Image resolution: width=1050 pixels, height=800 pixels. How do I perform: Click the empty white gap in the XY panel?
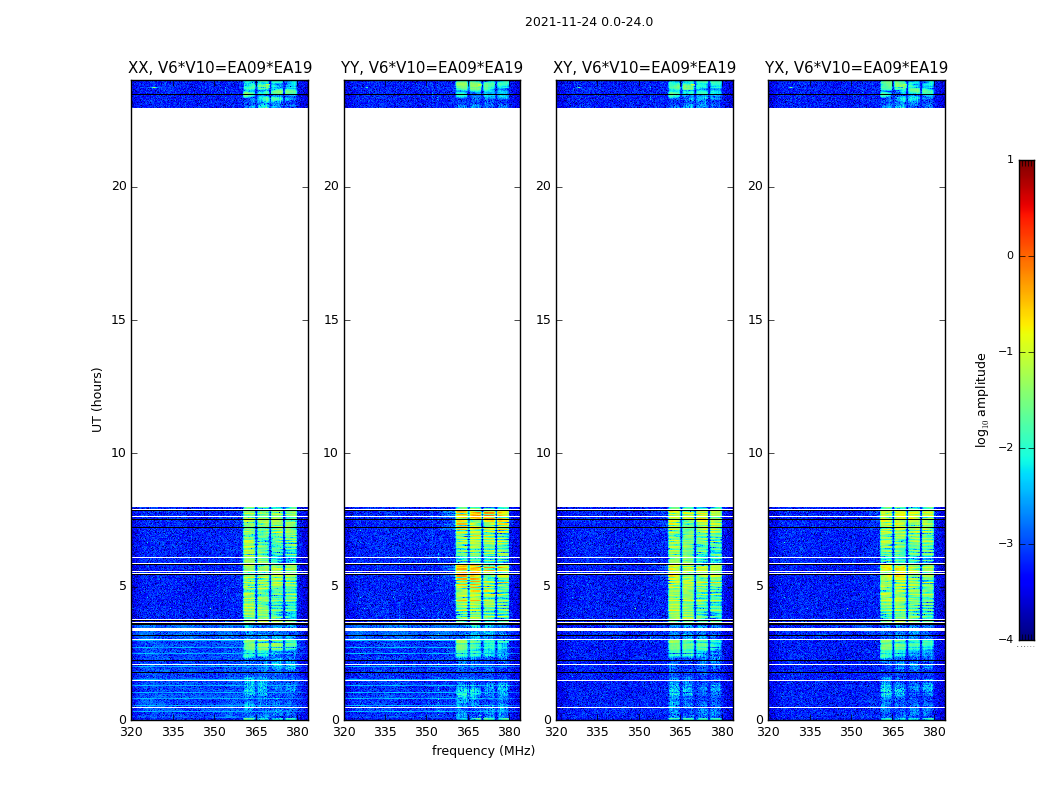click(x=644, y=300)
